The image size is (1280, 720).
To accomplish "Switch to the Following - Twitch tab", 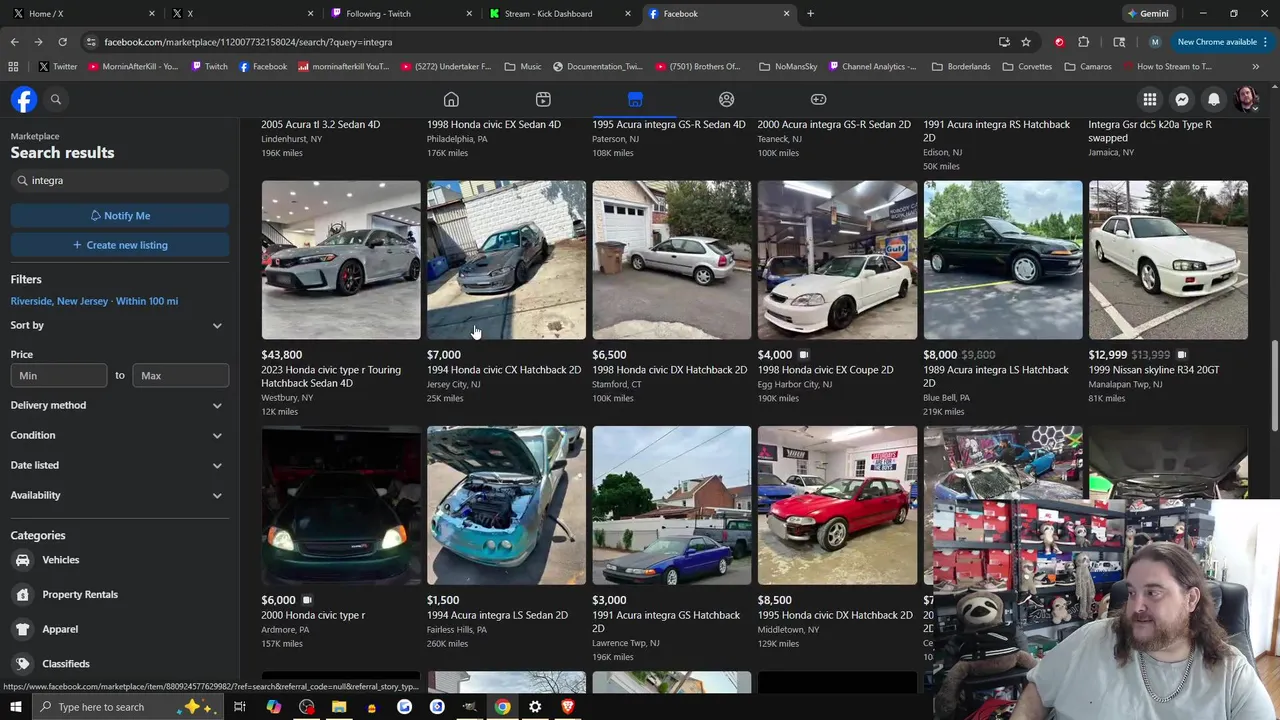I will pyautogui.click(x=400, y=14).
